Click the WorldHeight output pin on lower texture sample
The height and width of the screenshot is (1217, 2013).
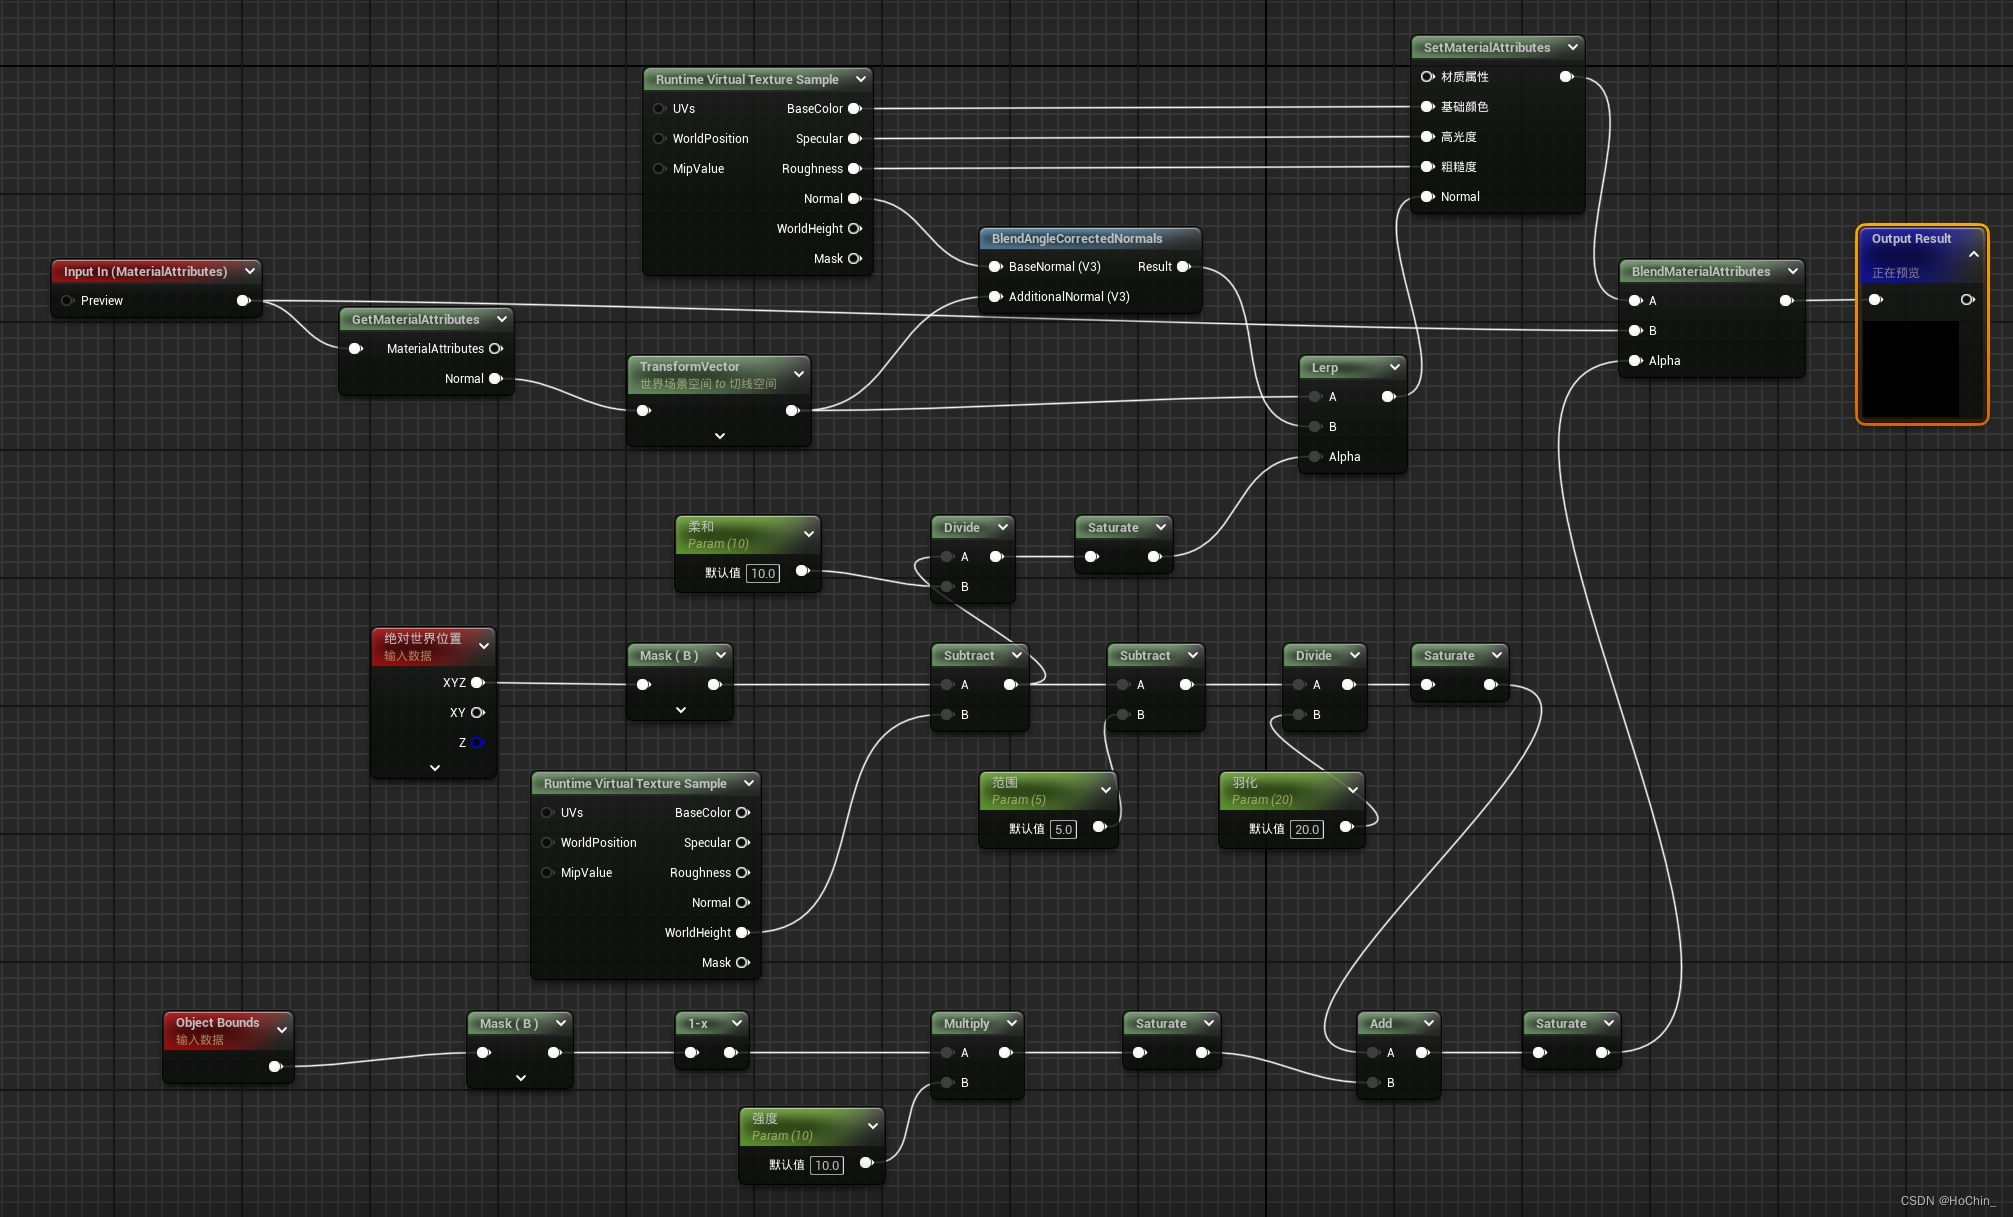point(743,933)
